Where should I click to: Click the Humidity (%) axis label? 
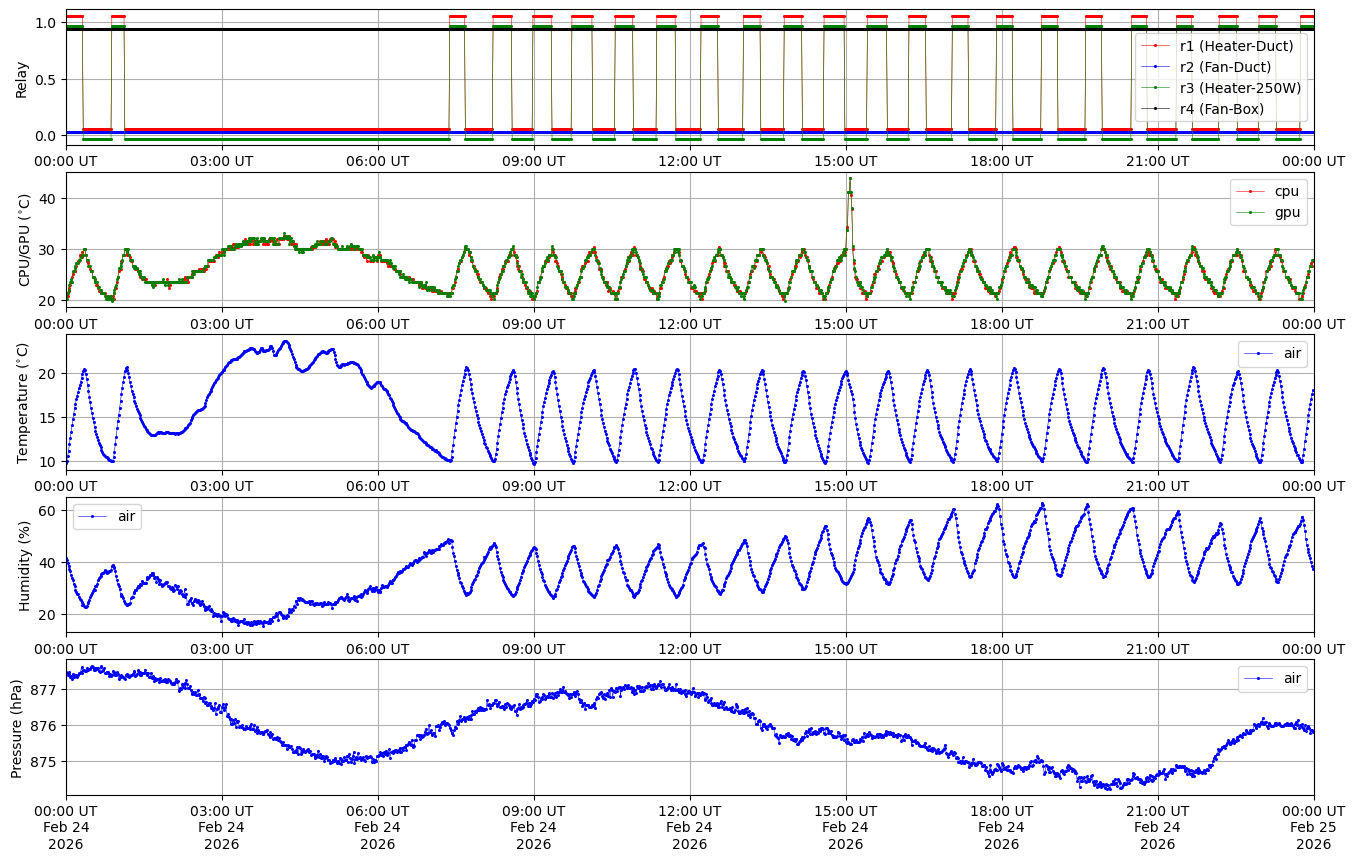point(24,565)
